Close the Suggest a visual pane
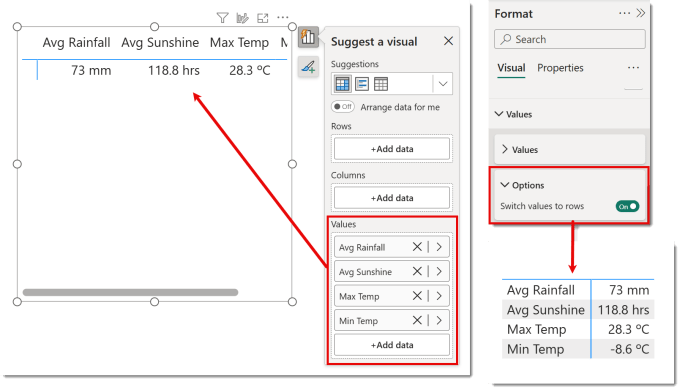 coord(448,41)
